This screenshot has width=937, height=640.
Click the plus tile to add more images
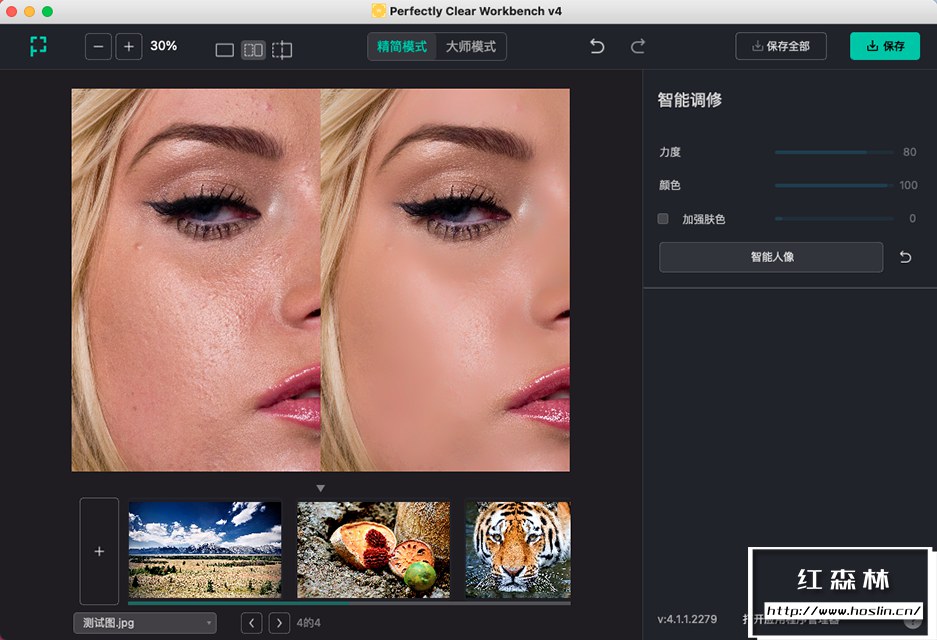99,551
